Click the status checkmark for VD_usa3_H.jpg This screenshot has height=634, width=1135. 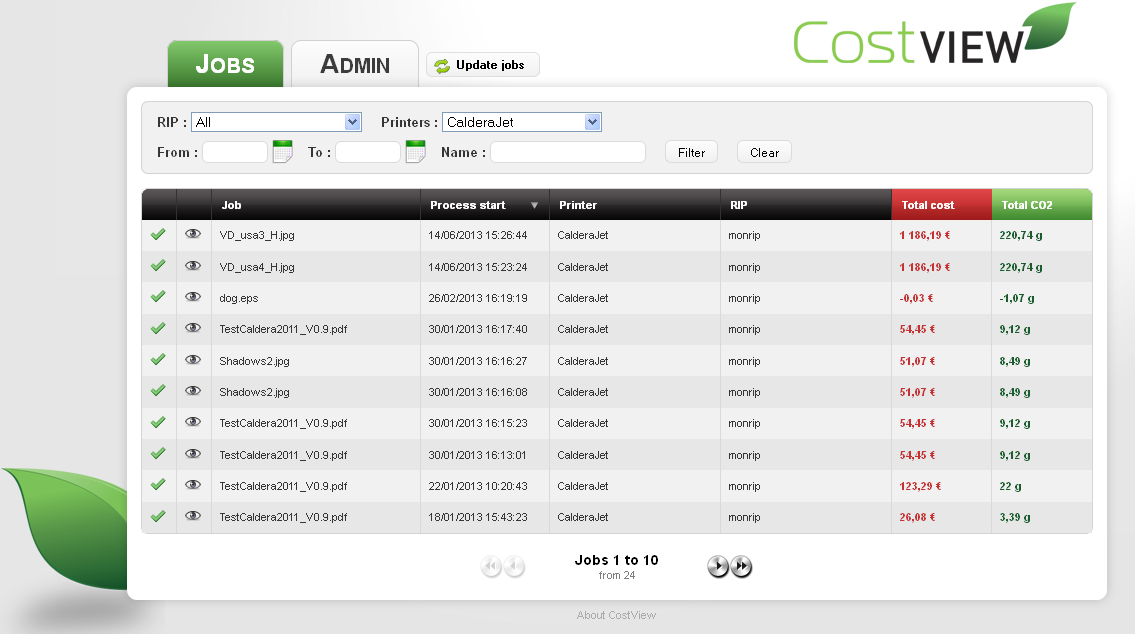pyautogui.click(x=157, y=235)
